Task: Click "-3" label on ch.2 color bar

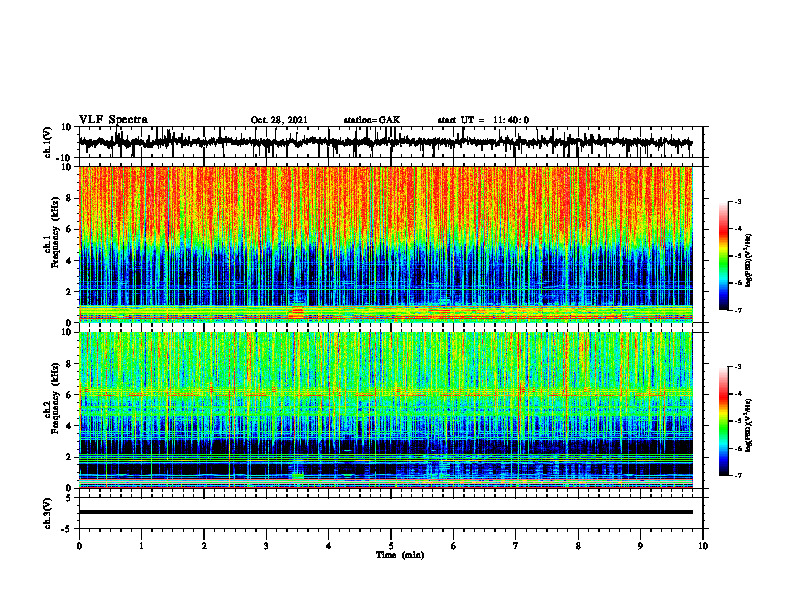Action: coord(738,367)
